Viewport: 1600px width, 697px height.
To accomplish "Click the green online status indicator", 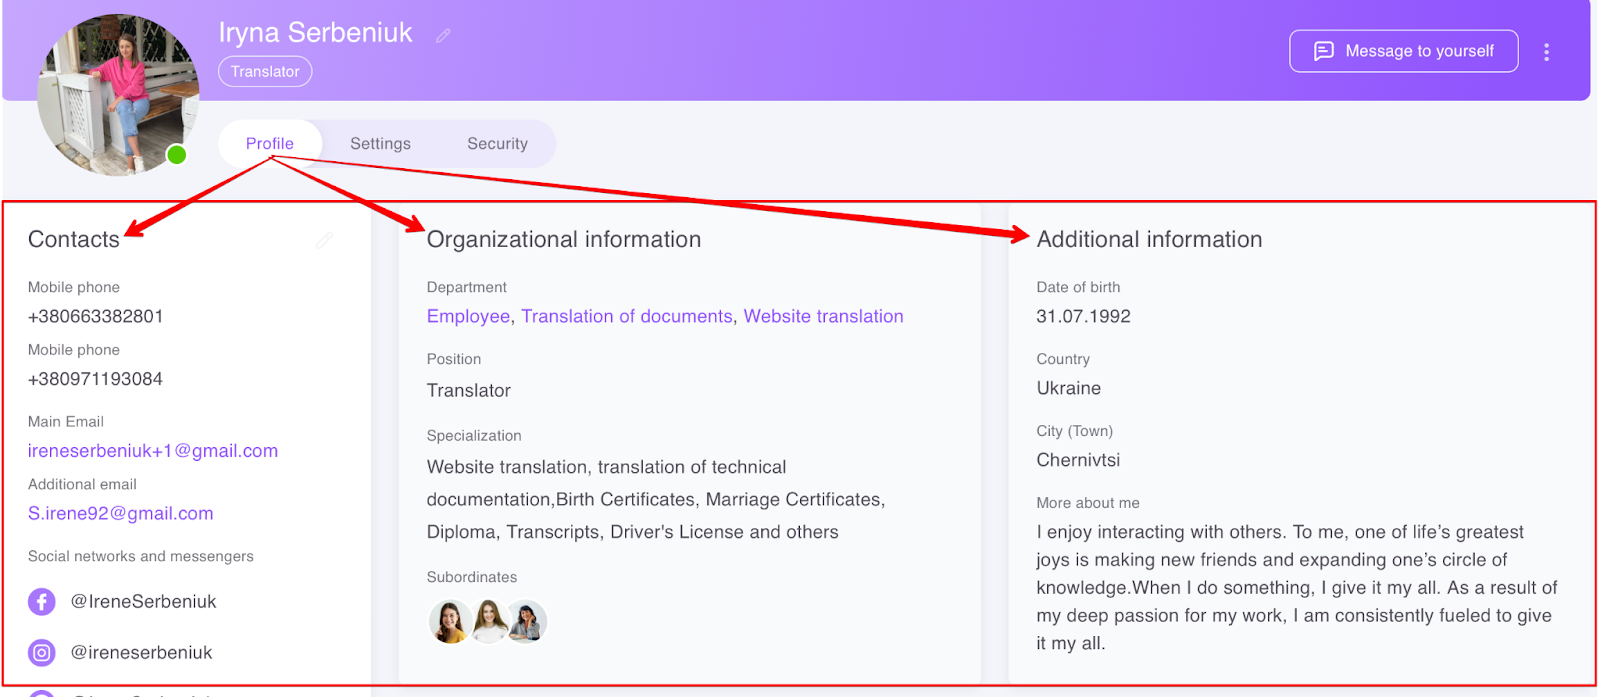I will point(177,155).
